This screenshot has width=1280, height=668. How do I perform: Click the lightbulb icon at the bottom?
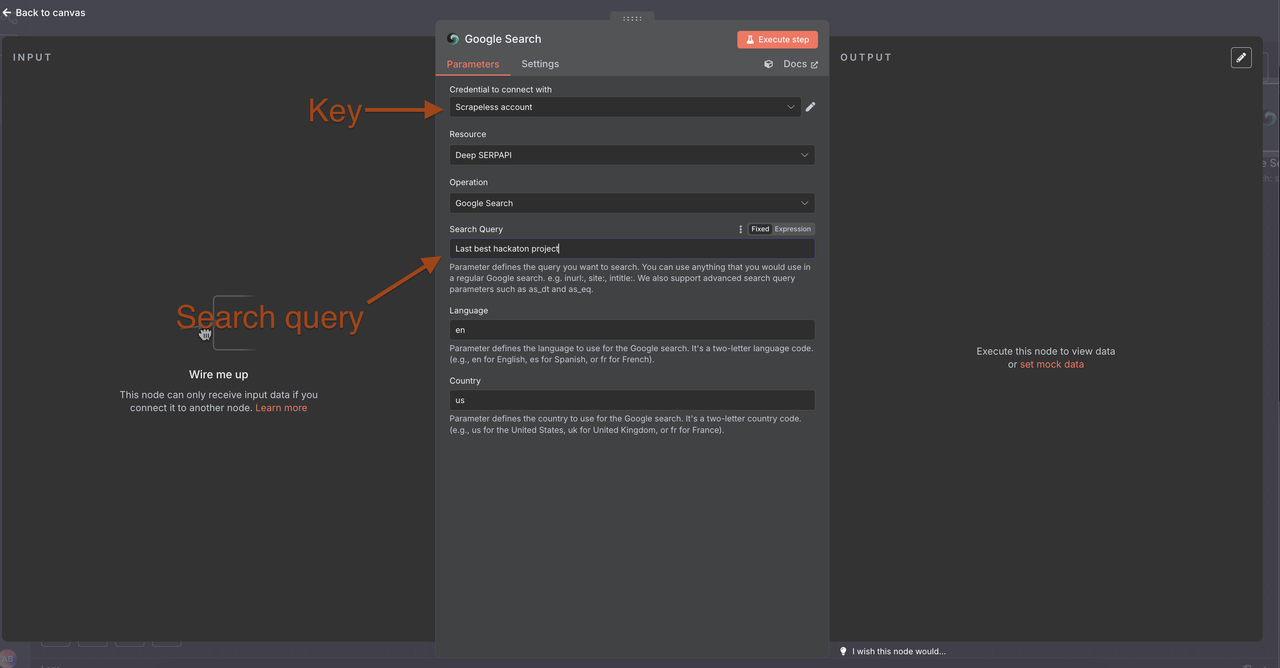[x=844, y=651]
